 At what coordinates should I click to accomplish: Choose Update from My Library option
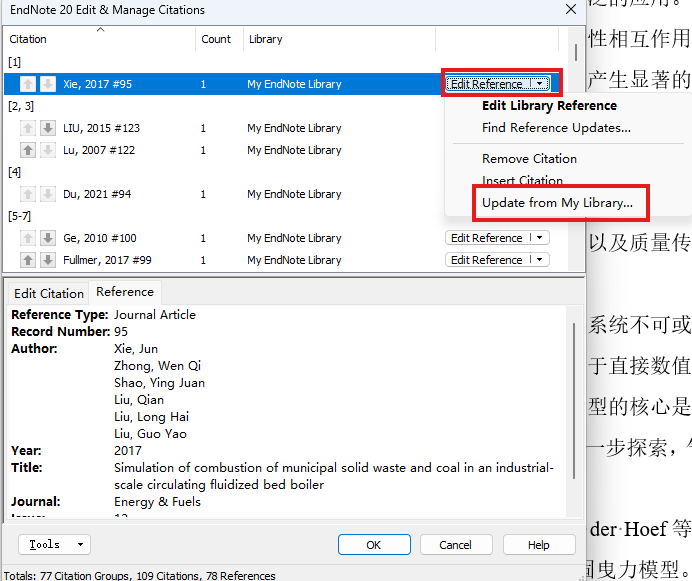point(557,203)
